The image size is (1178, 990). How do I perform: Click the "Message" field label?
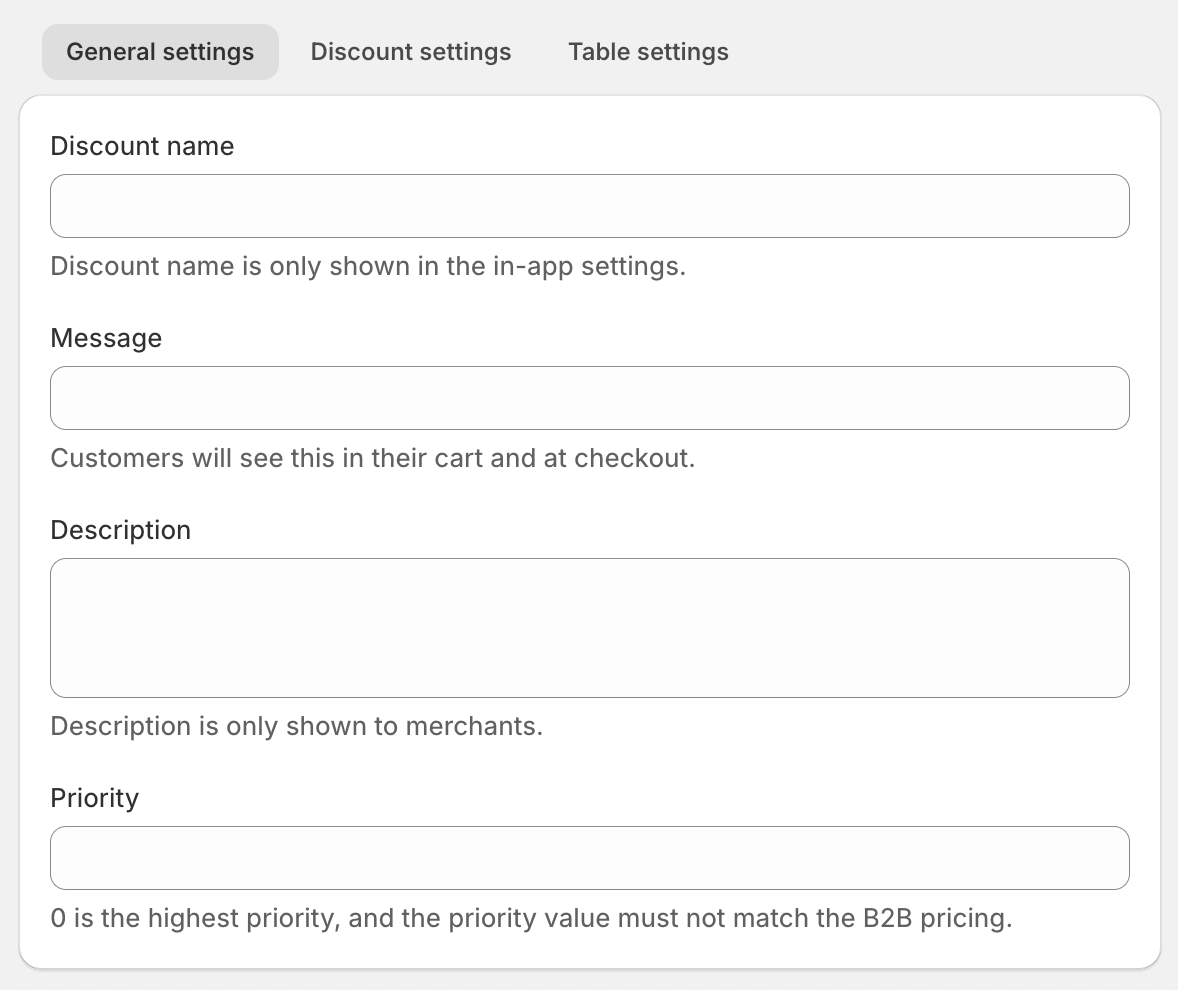point(106,338)
